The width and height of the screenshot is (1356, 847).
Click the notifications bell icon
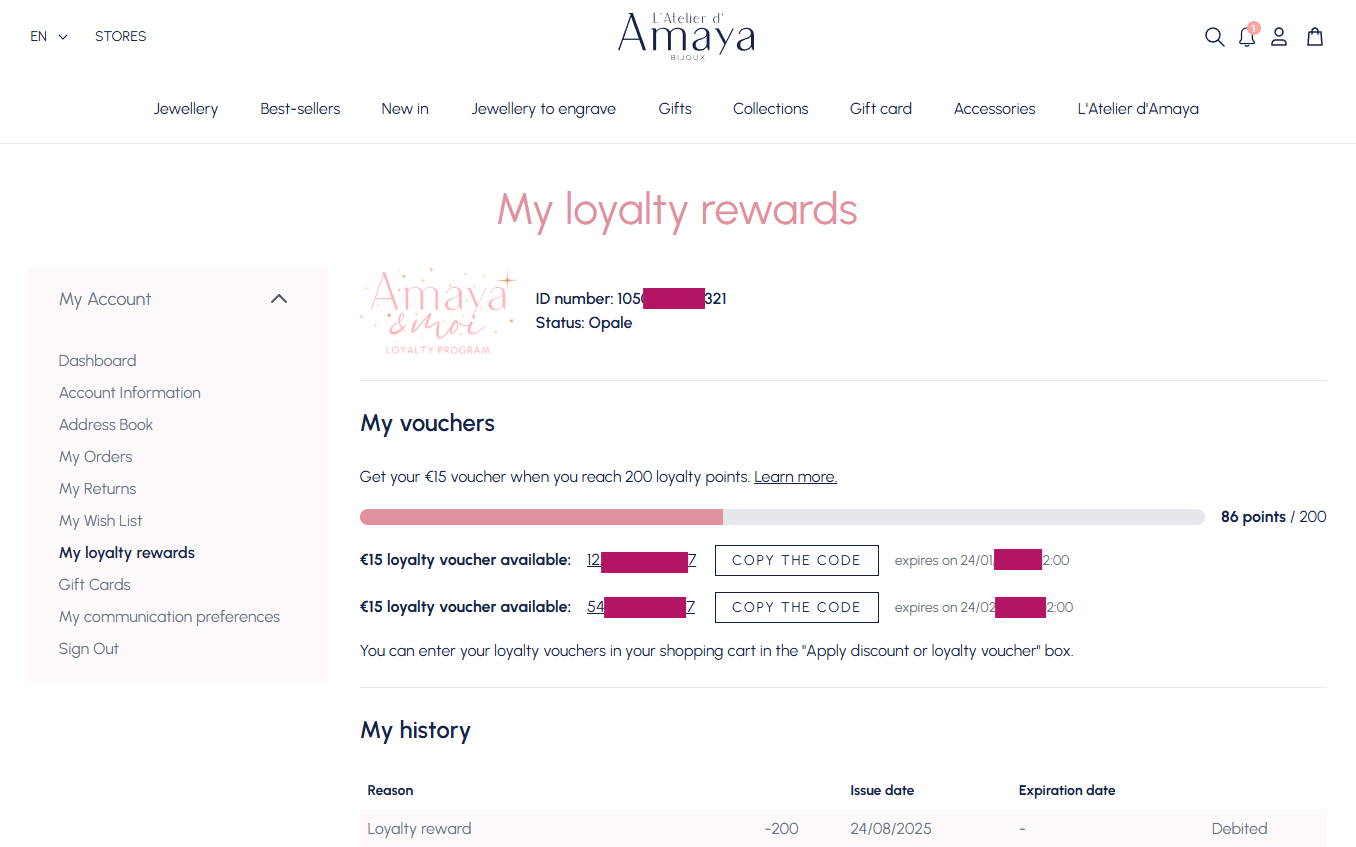(x=1246, y=37)
